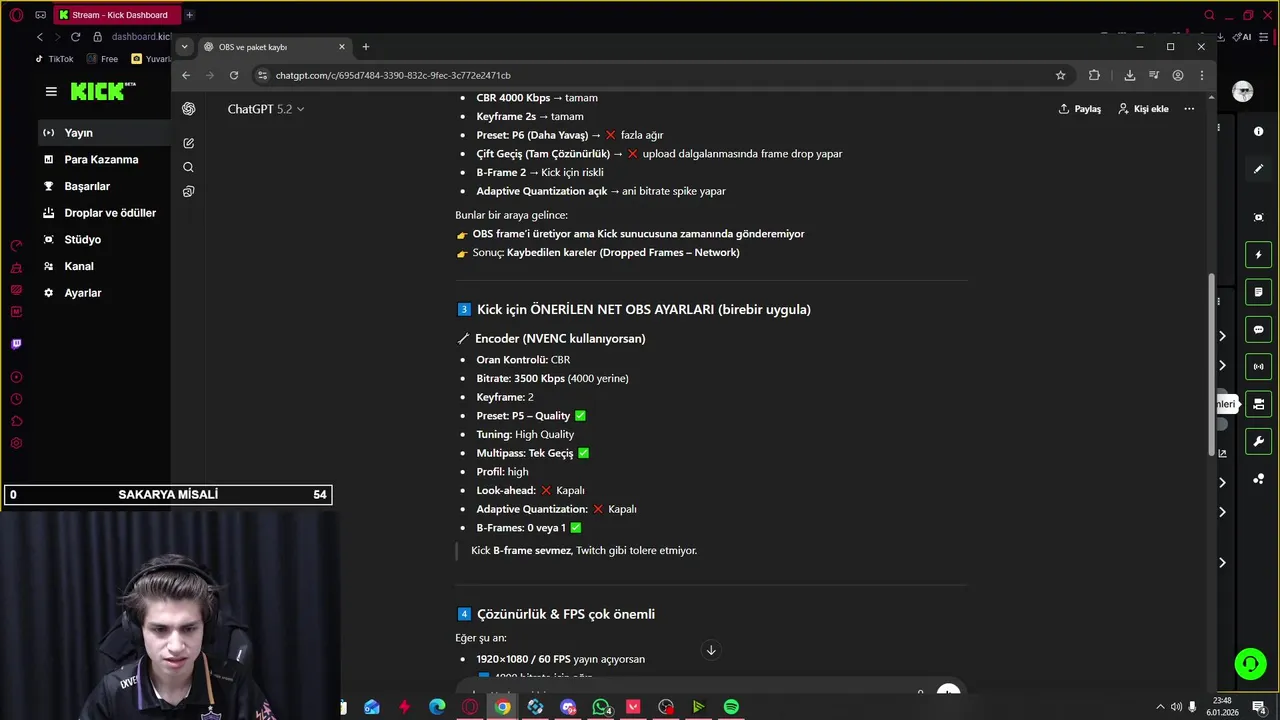Screen dimensions: 1280x720
Task: Toggle Kick broadcast signal panel icon
Action: (1259, 367)
